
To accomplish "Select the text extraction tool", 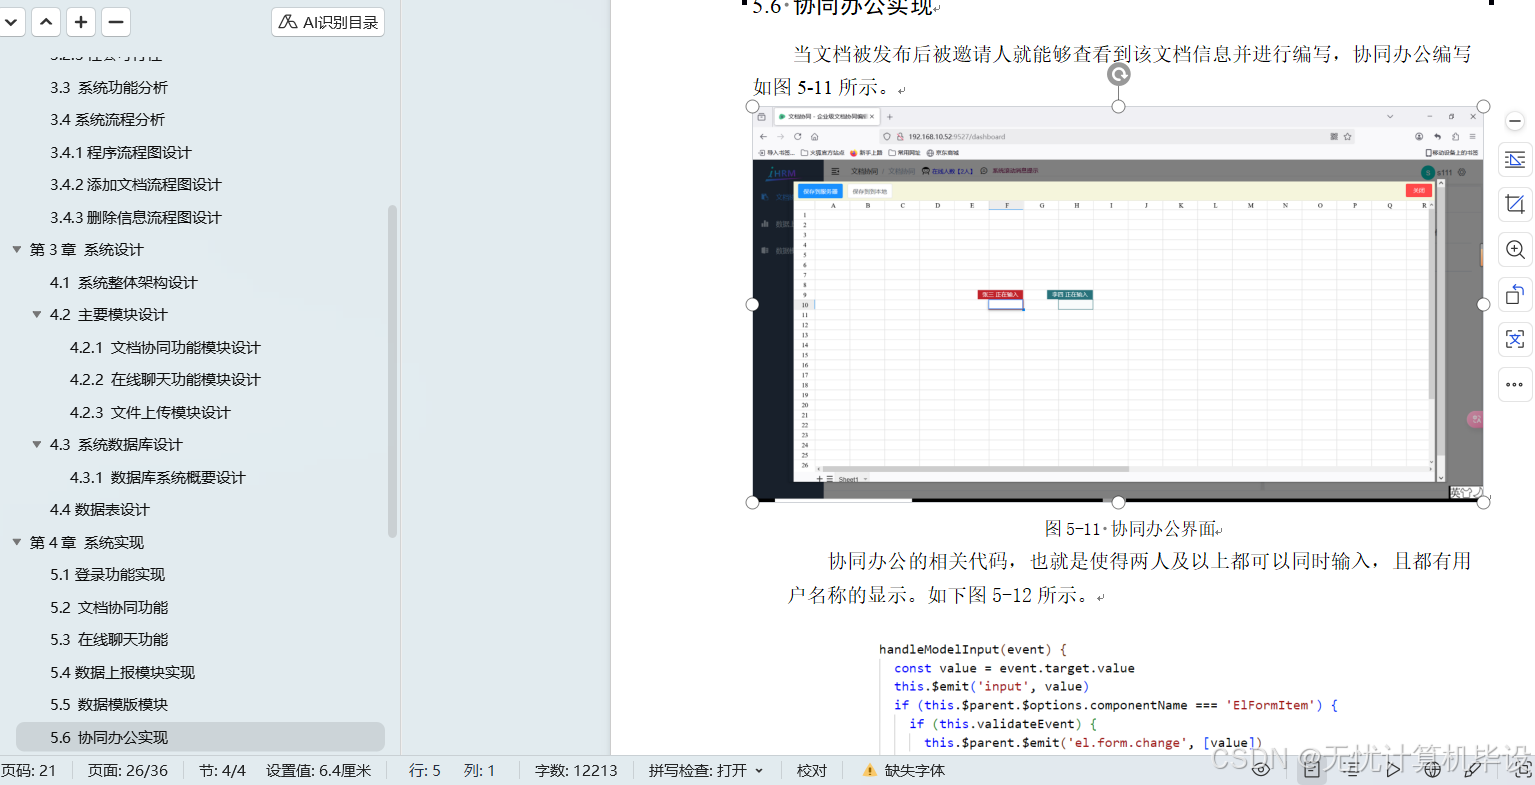I will (x=1514, y=339).
